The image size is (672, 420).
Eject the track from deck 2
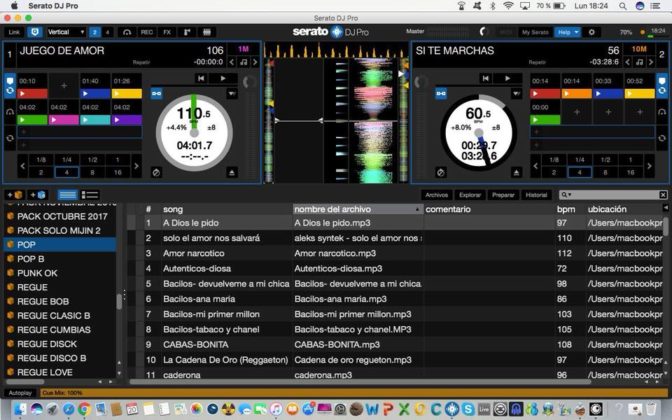click(x=516, y=173)
